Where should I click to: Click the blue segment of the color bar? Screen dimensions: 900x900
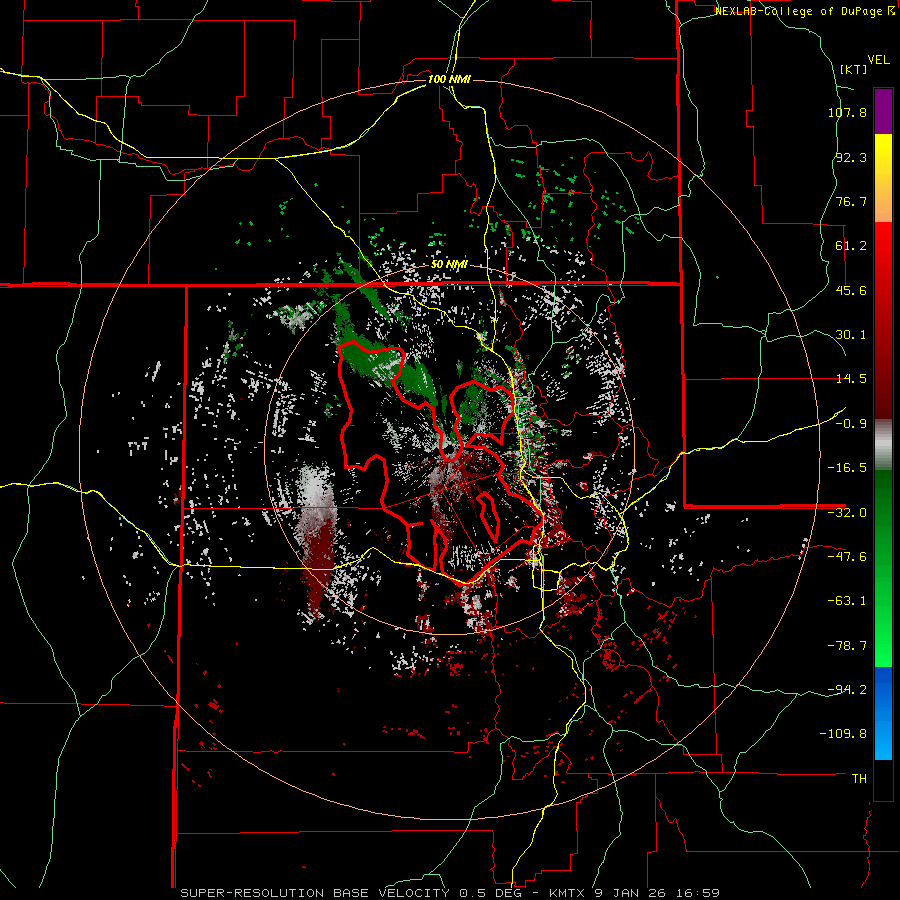tap(883, 713)
